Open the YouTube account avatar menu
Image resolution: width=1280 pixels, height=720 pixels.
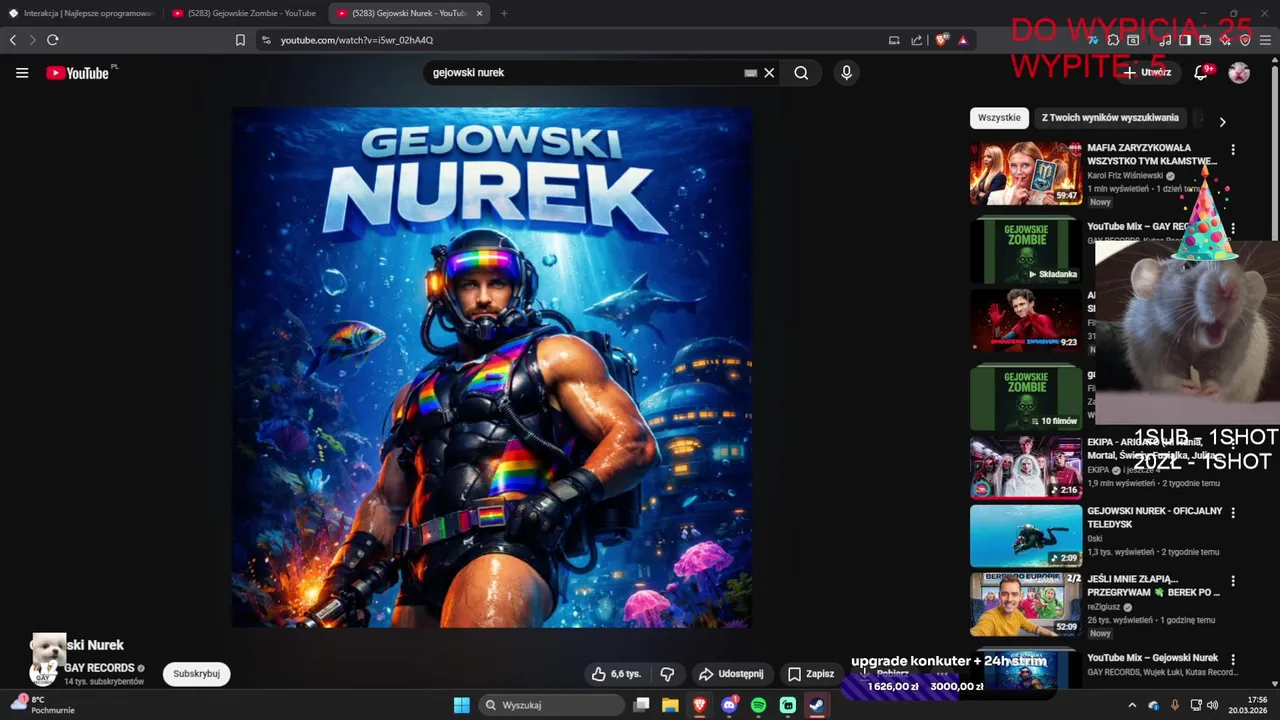click(x=1239, y=72)
